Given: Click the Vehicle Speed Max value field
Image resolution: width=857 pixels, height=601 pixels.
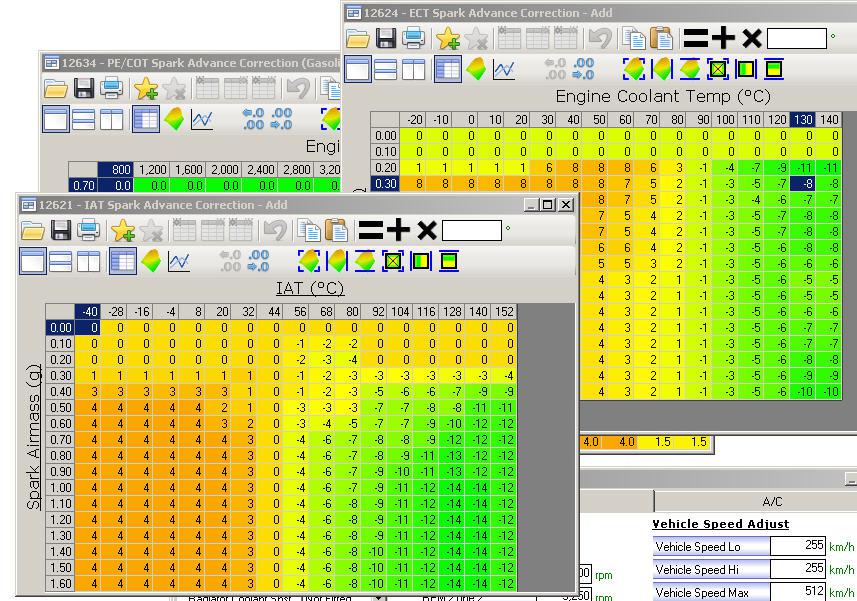Looking at the screenshot, I should (803, 592).
